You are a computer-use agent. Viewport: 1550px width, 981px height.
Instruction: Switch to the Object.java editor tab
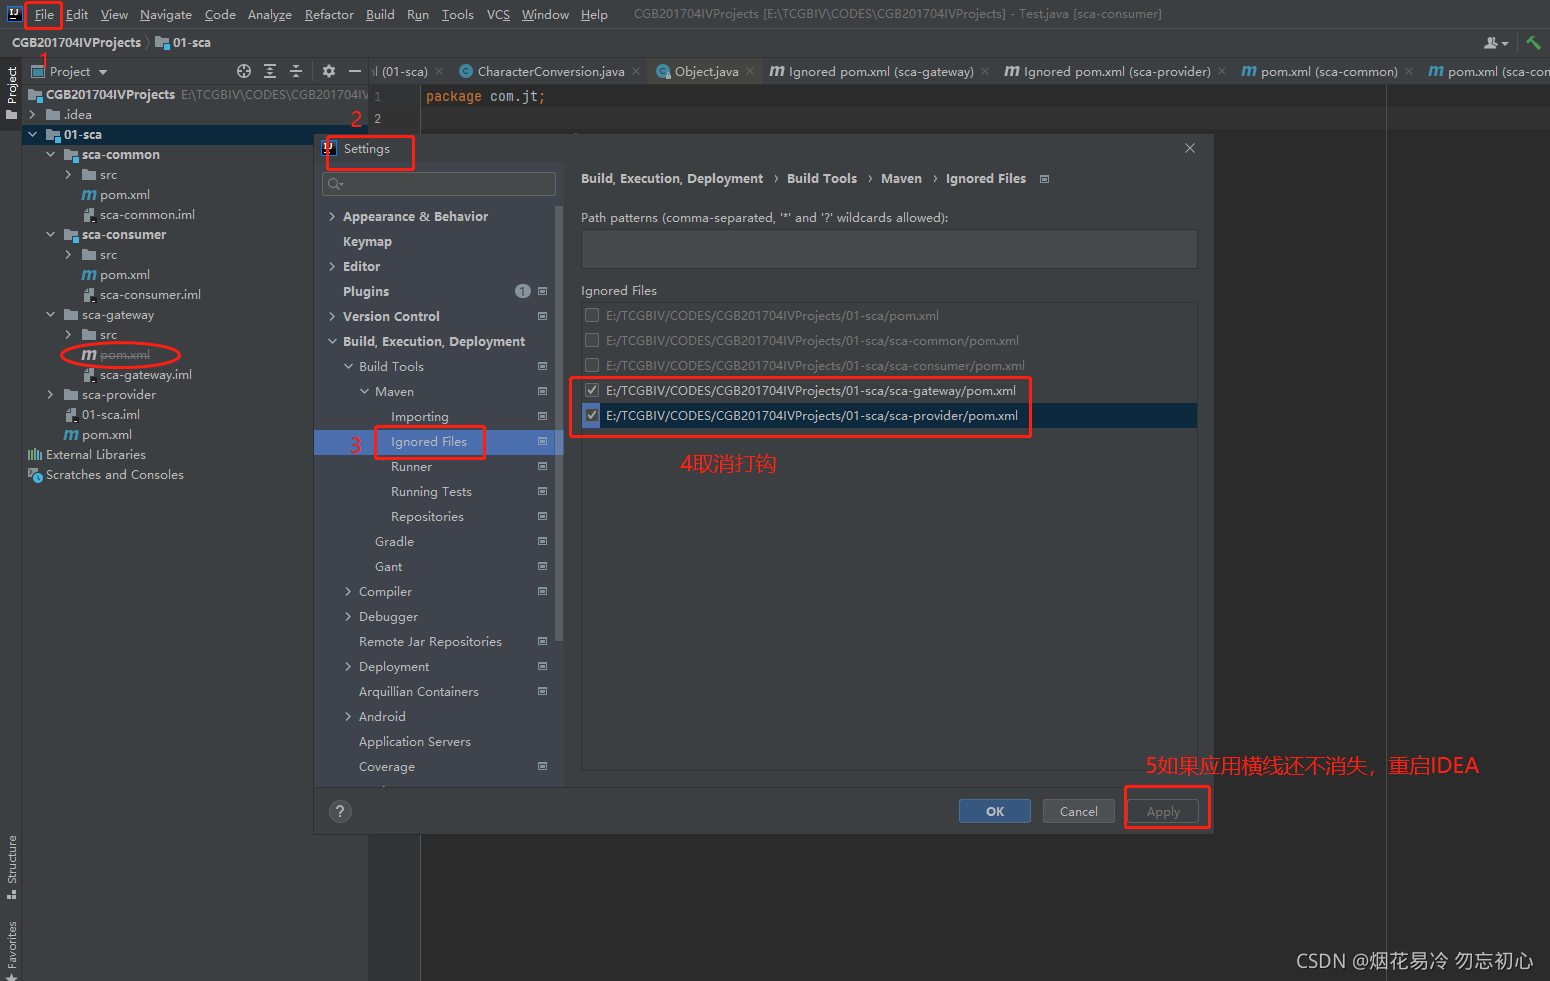tap(705, 72)
